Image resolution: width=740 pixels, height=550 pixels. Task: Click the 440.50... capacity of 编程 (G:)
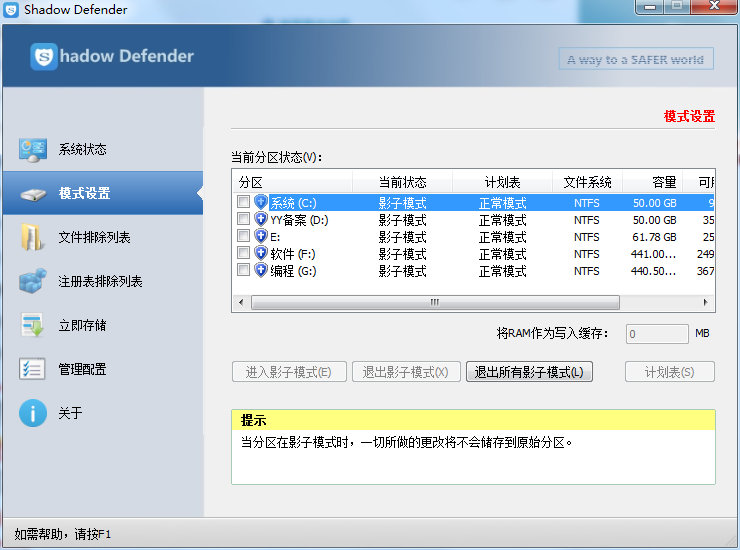pyautogui.click(x=654, y=271)
